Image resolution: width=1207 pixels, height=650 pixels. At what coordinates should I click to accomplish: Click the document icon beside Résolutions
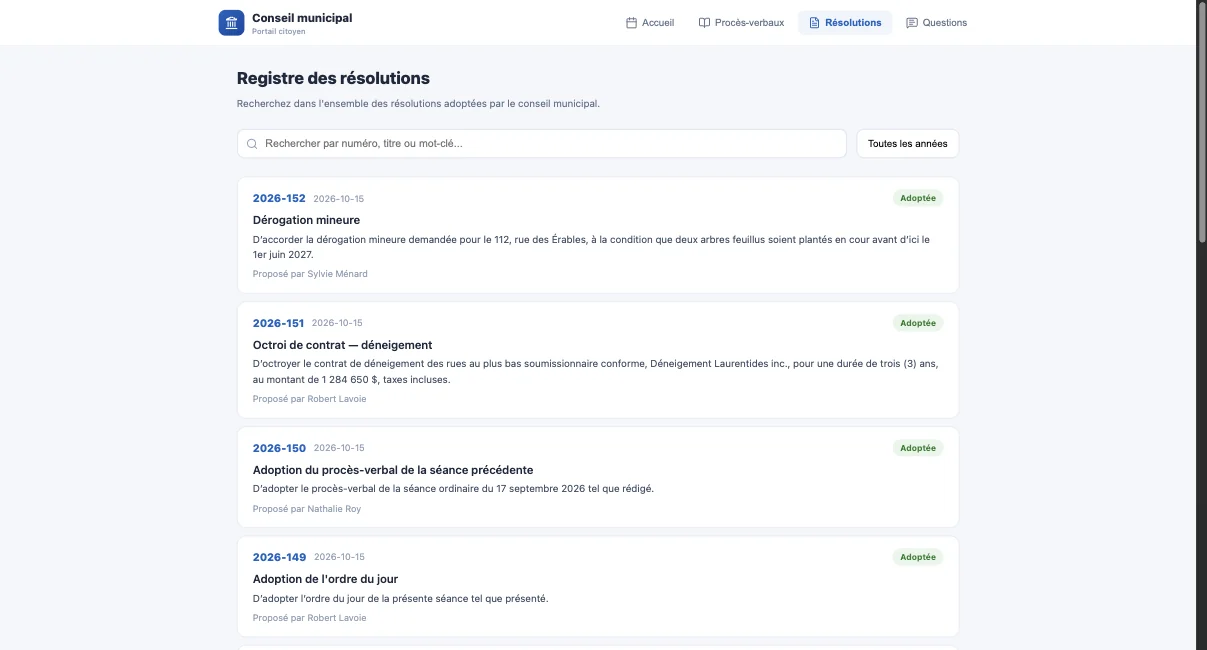click(814, 23)
